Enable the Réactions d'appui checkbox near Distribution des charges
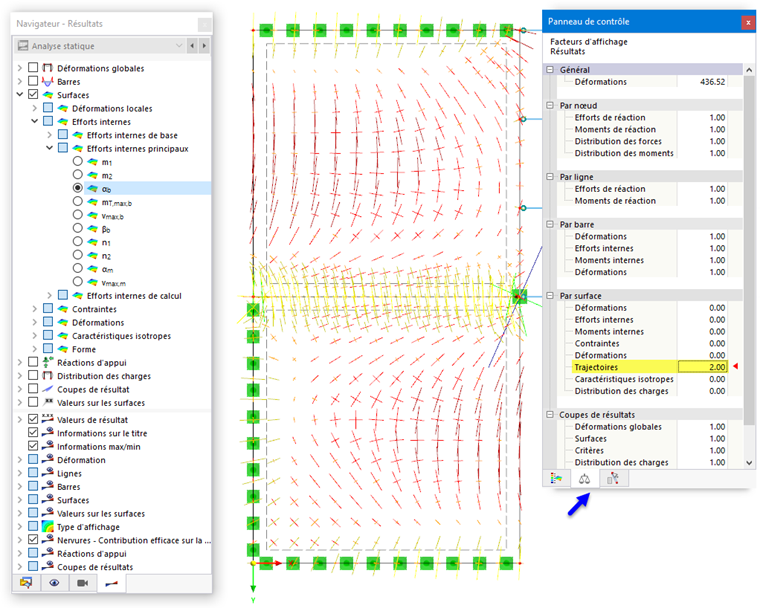The height and width of the screenshot is (608, 760). [x=33, y=362]
